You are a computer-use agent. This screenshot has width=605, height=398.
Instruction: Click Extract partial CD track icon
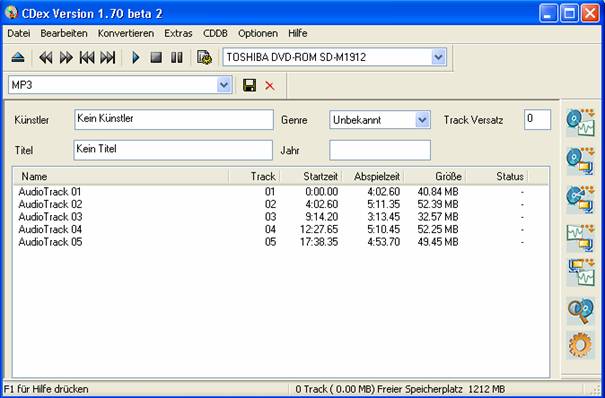click(x=580, y=199)
